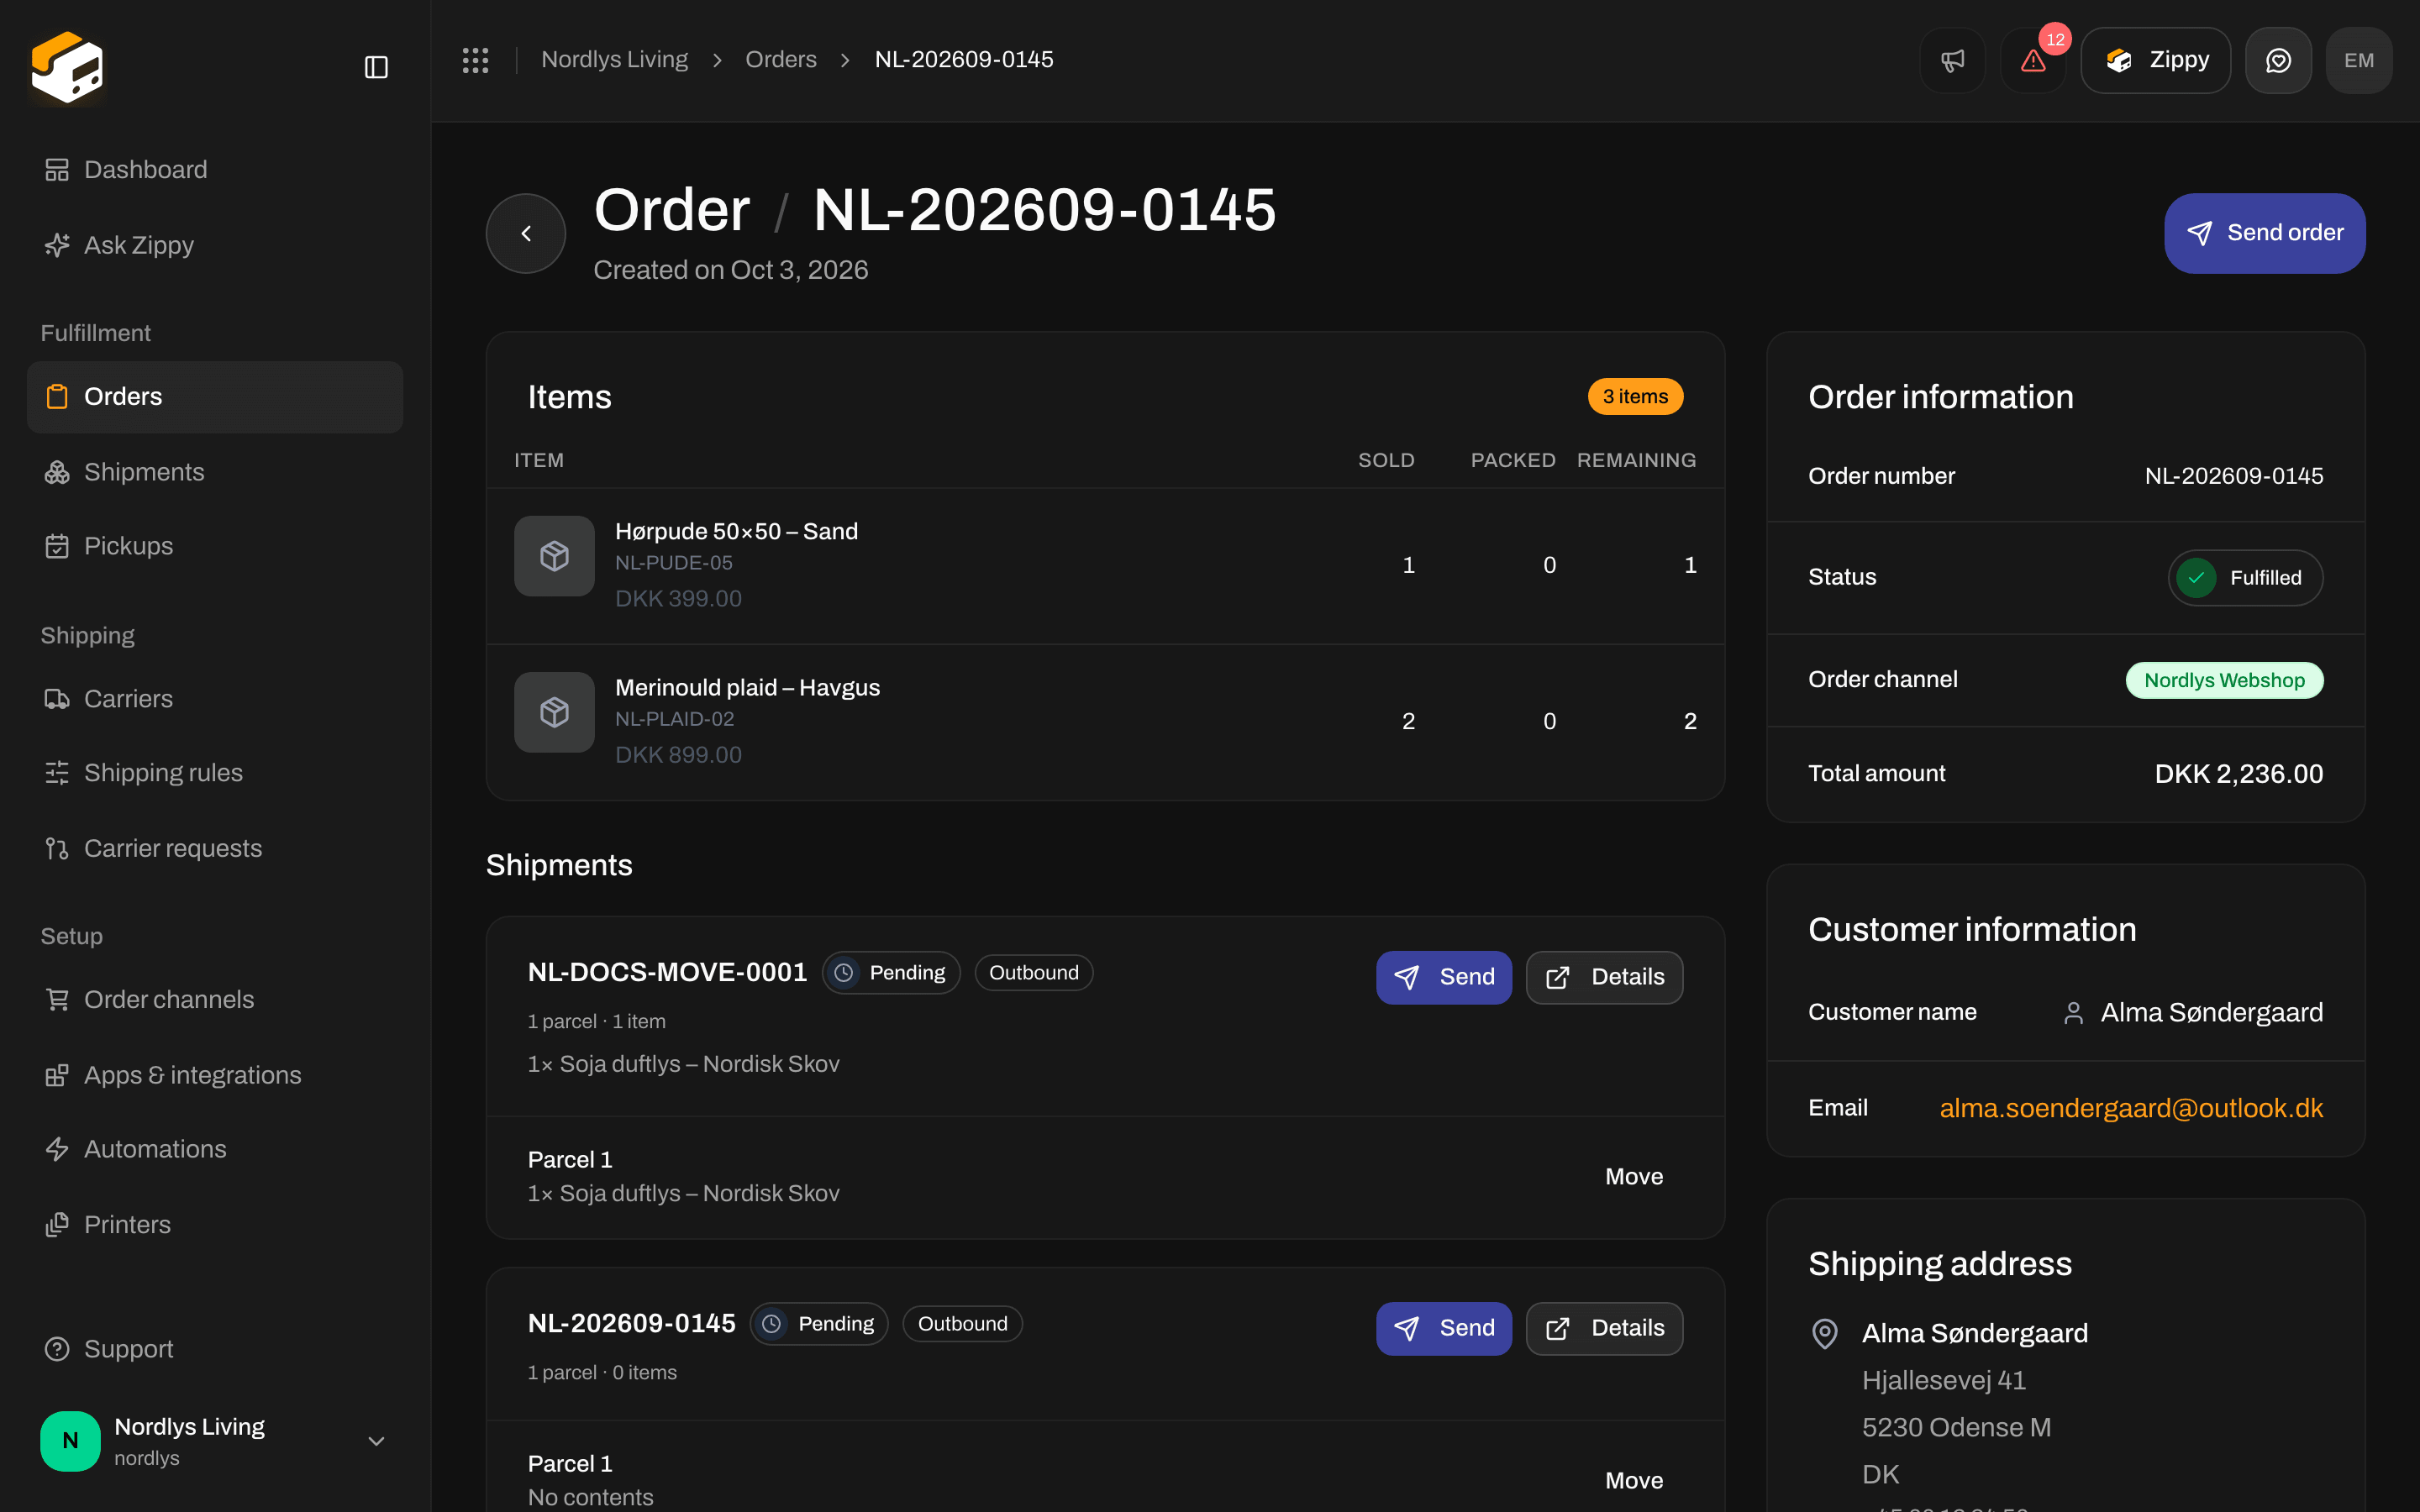This screenshot has width=2420, height=1512.
Task: Click the Send order button
Action: click(2264, 233)
